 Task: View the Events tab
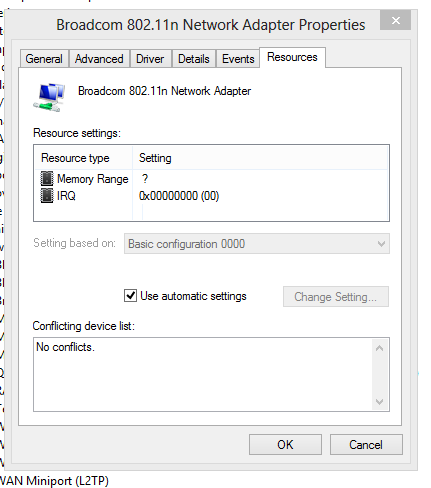point(238,59)
